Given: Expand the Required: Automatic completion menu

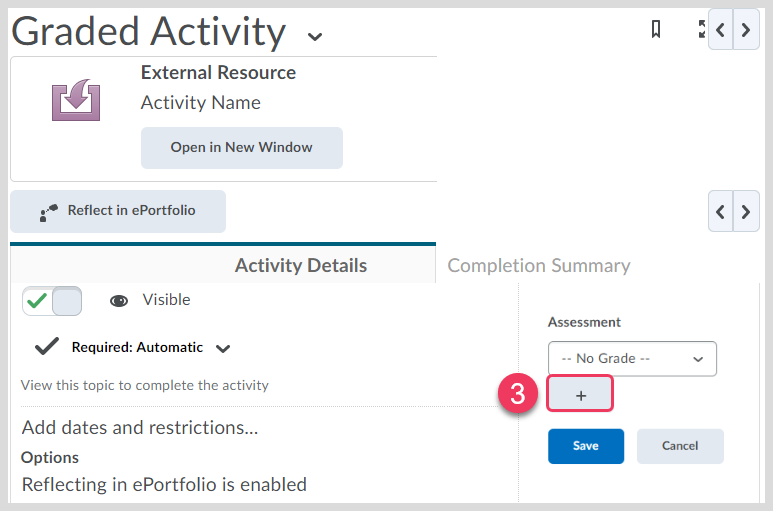Looking at the screenshot, I should pos(223,348).
